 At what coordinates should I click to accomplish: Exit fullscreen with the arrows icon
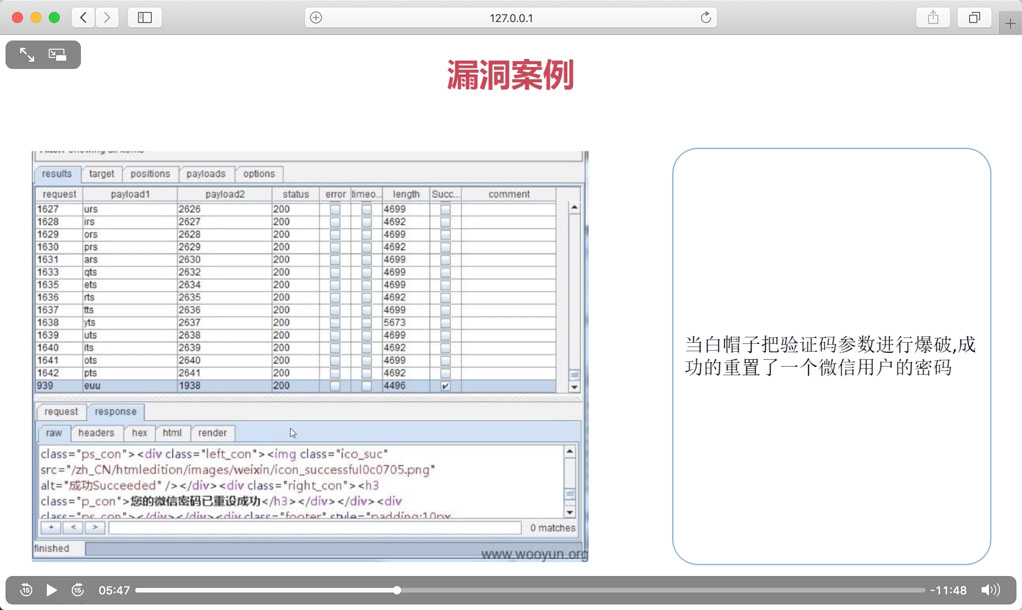27,55
